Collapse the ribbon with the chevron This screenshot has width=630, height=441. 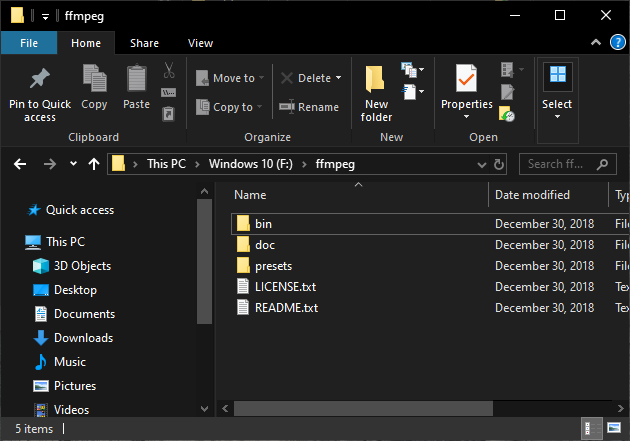595,43
